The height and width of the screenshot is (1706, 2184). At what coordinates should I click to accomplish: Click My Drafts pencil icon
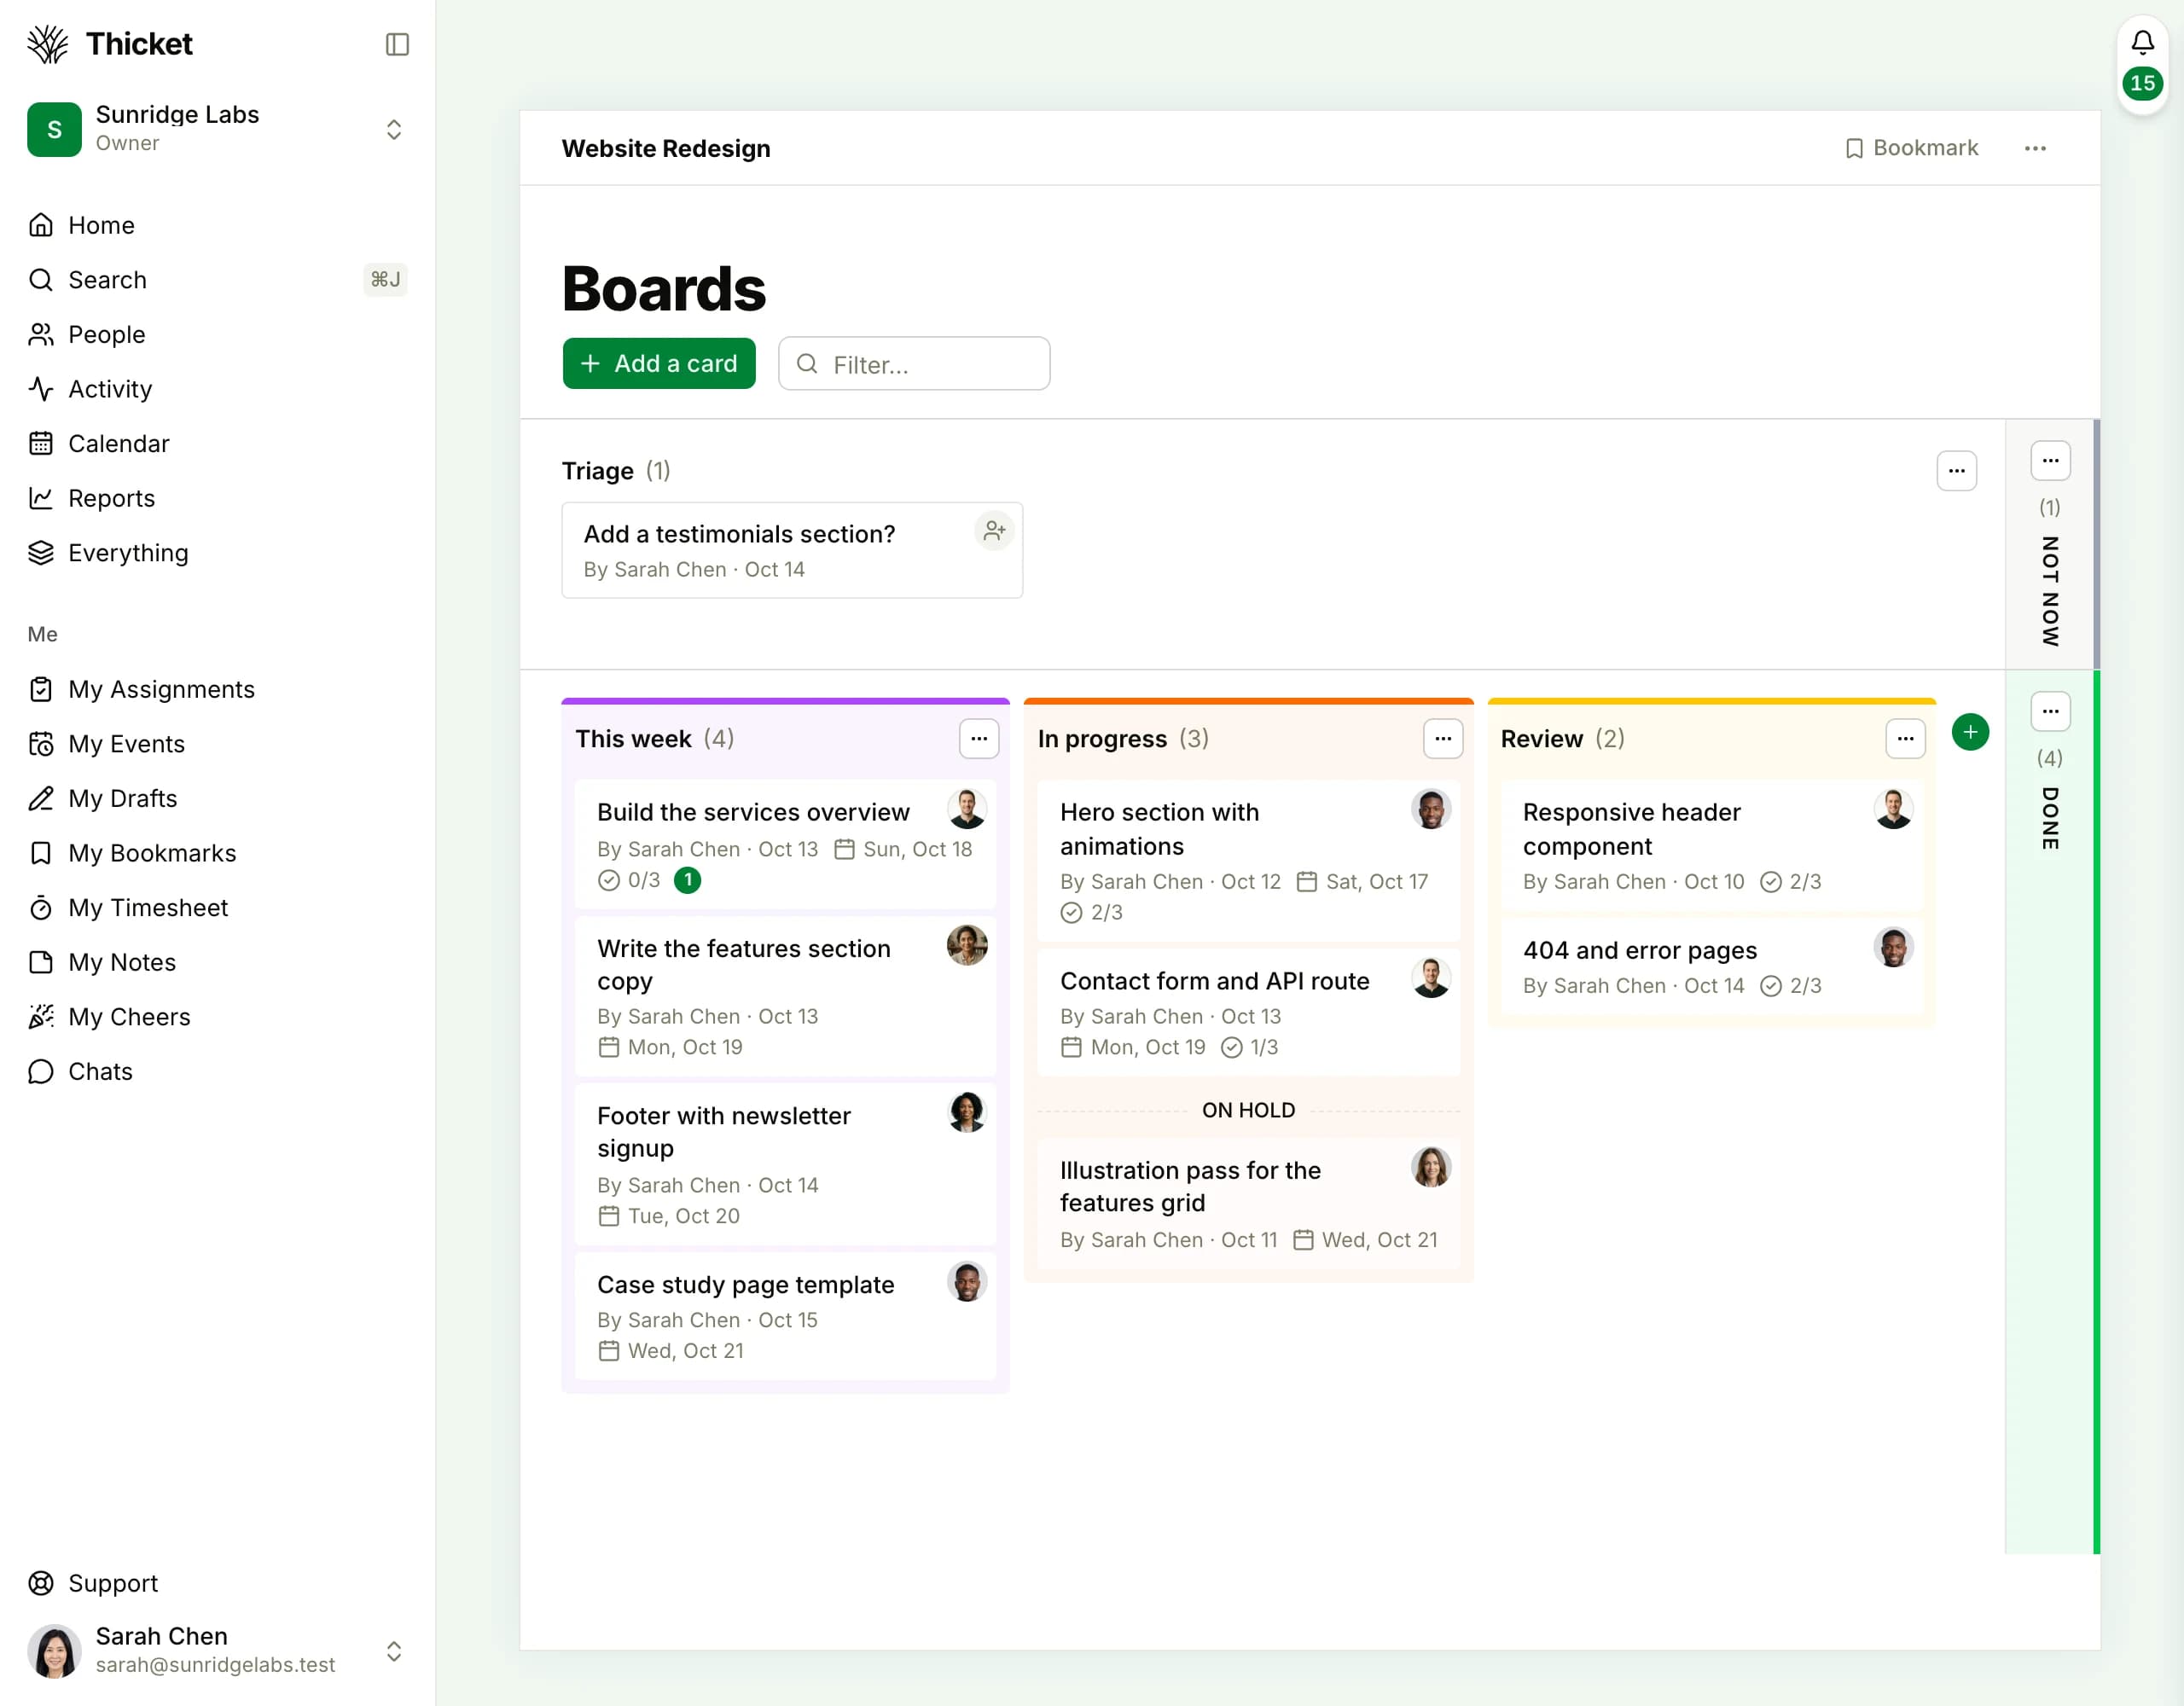pyautogui.click(x=41, y=798)
